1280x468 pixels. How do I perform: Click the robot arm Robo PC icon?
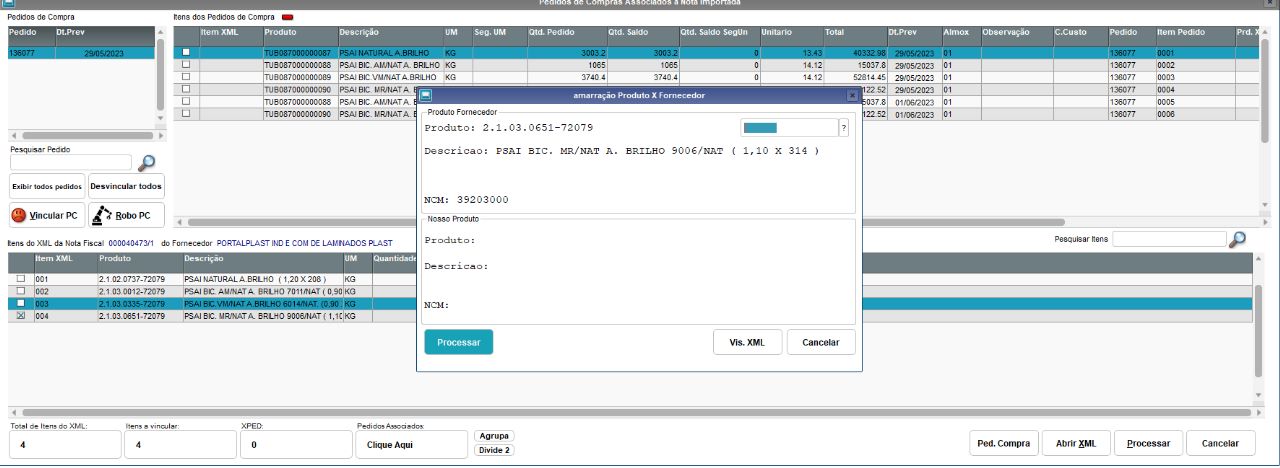(x=100, y=215)
